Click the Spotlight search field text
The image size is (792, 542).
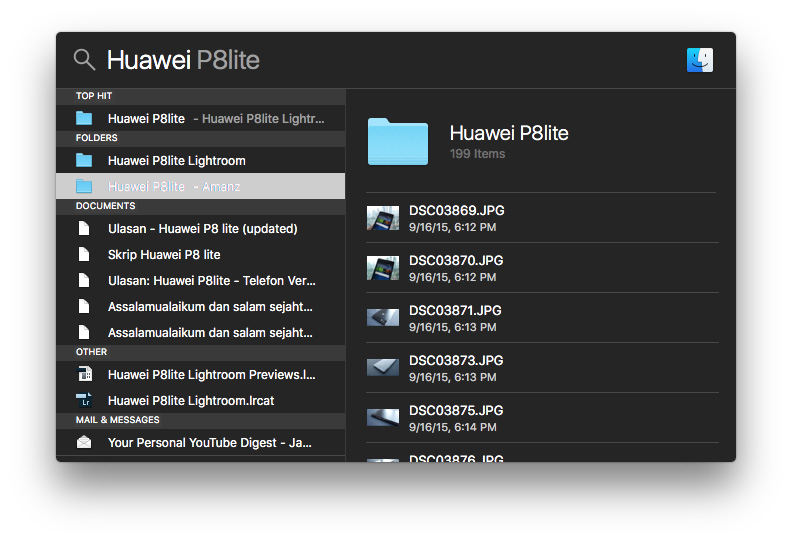pos(183,60)
